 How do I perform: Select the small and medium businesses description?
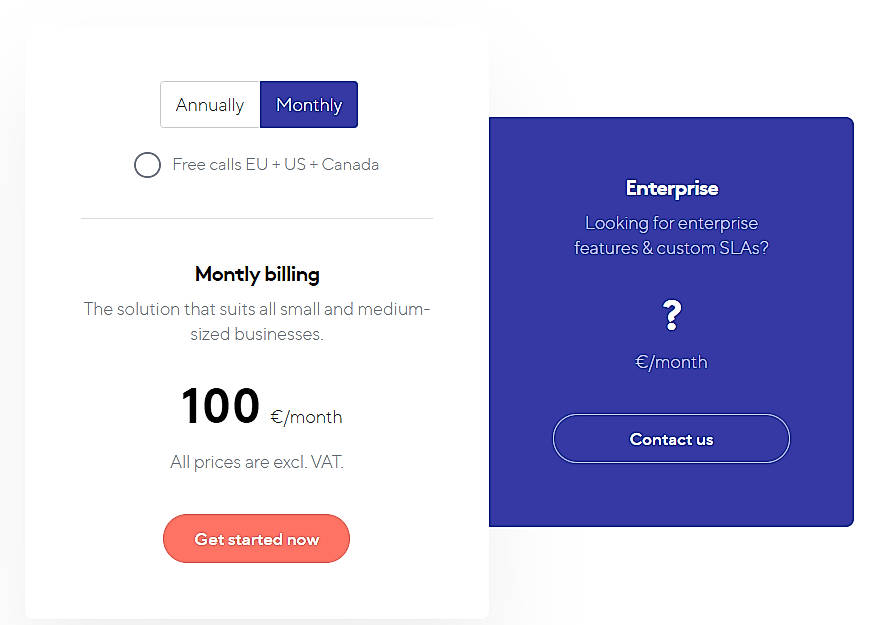[256, 322]
